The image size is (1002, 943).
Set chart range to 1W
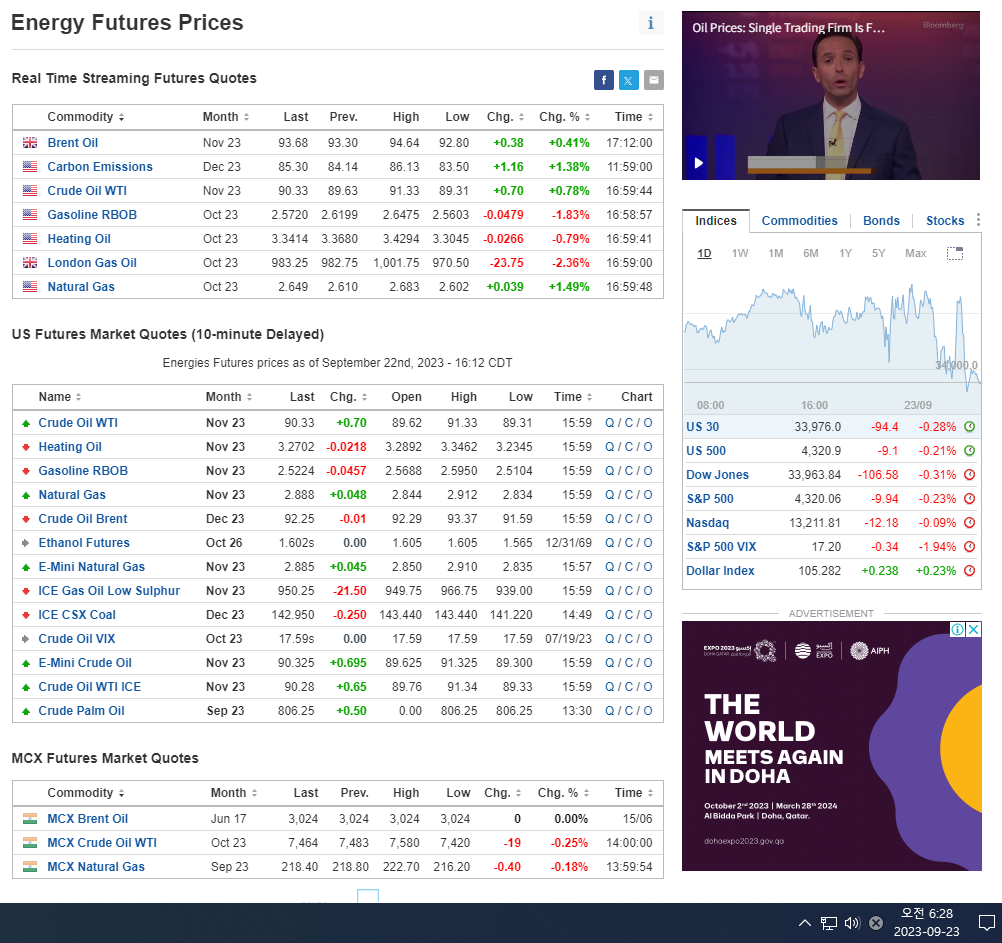tap(740, 253)
